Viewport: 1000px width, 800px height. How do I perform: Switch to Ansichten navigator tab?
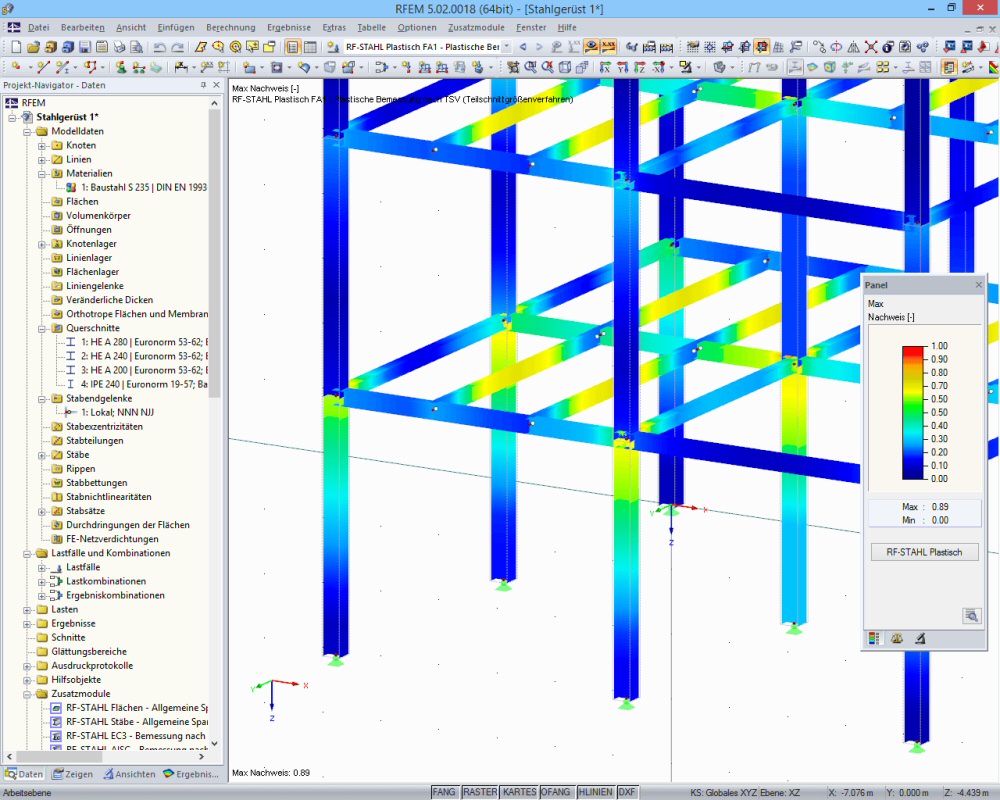(x=129, y=774)
